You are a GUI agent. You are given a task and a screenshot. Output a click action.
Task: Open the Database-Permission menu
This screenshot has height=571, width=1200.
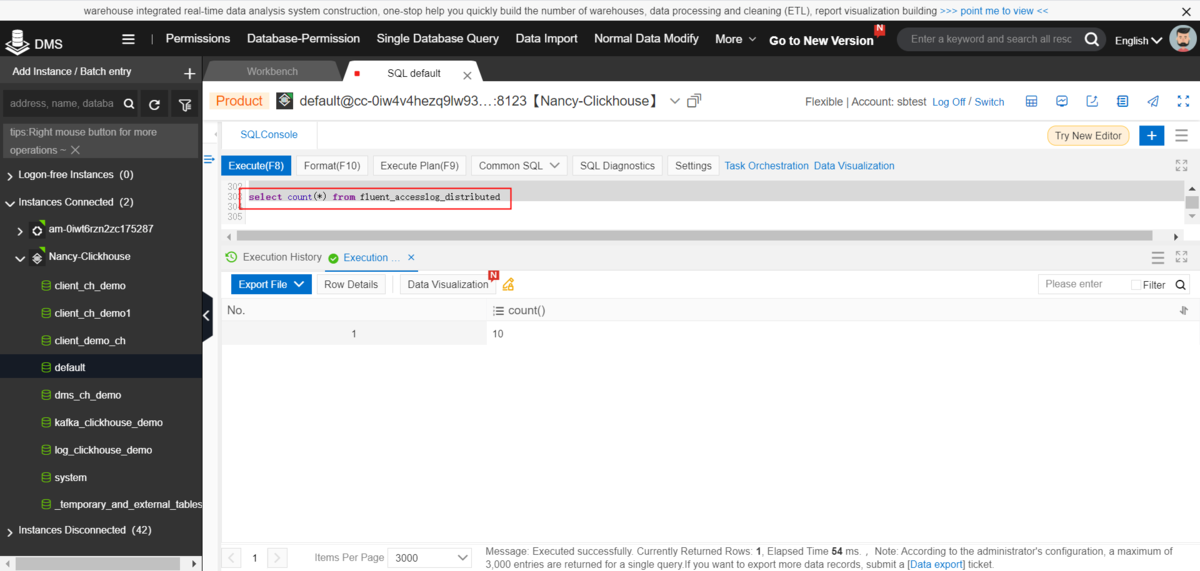pyautogui.click(x=303, y=39)
